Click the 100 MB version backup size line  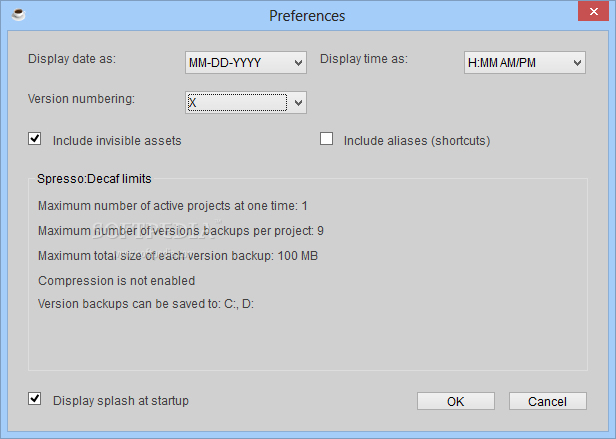pos(178,256)
